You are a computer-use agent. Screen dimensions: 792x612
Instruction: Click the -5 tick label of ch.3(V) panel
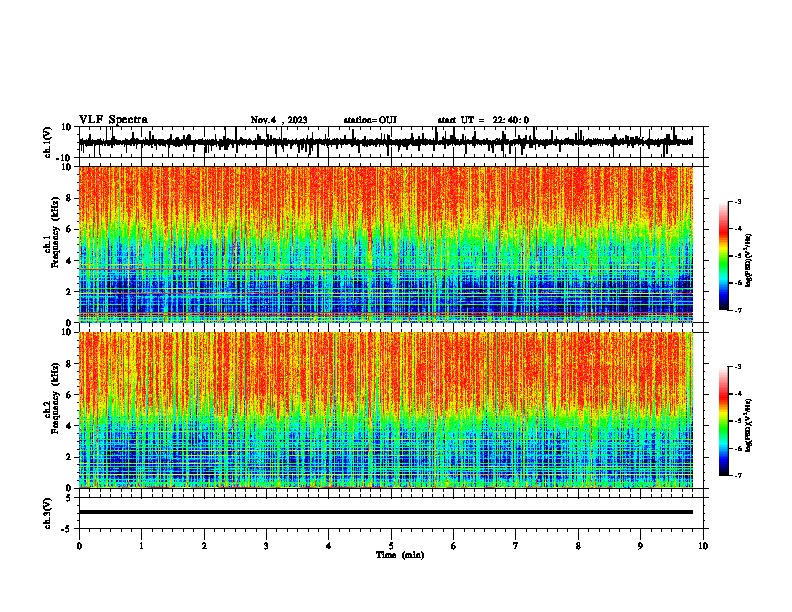point(67,529)
